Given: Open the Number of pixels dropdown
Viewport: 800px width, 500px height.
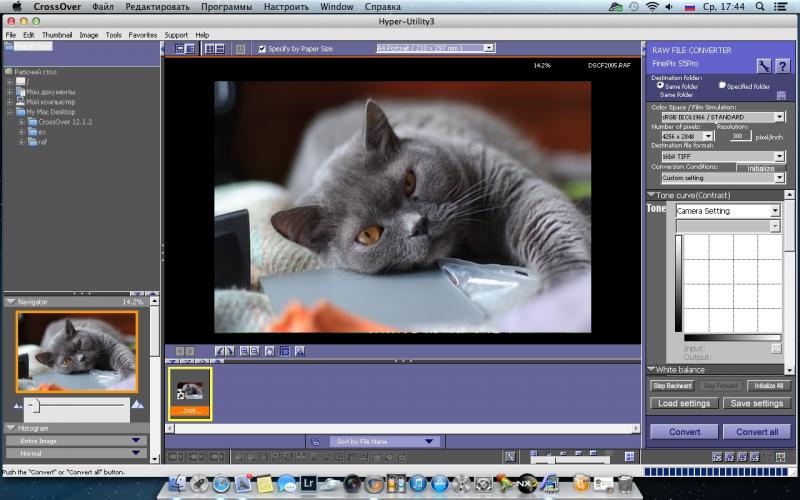Looking at the screenshot, I should [x=687, y=136].
